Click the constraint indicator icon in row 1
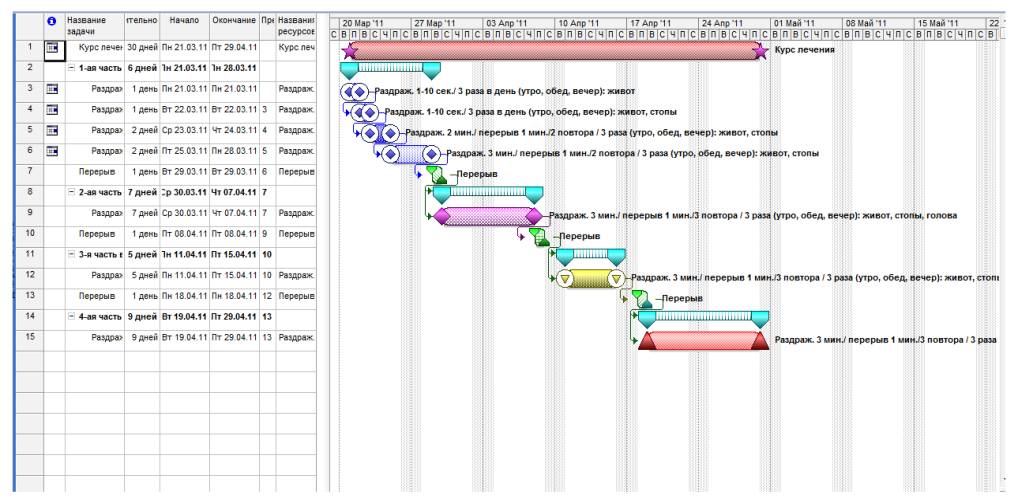 52,48
